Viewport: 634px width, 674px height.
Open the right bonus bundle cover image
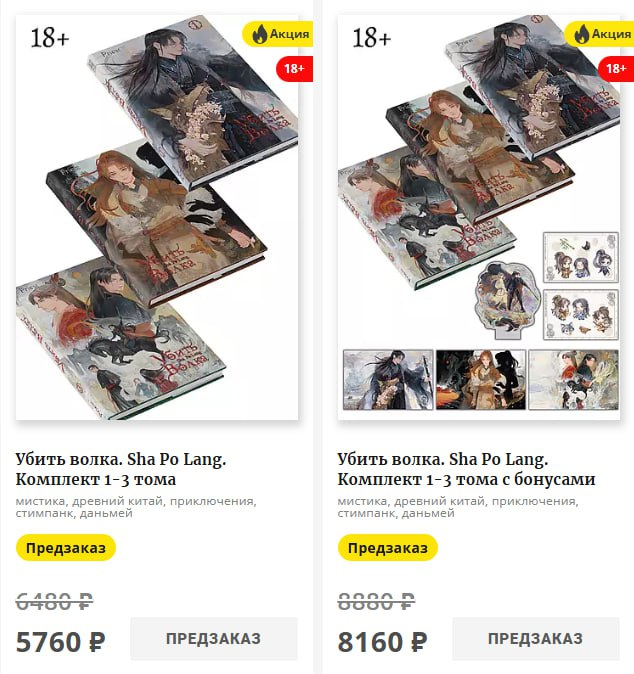pos(479,217)
